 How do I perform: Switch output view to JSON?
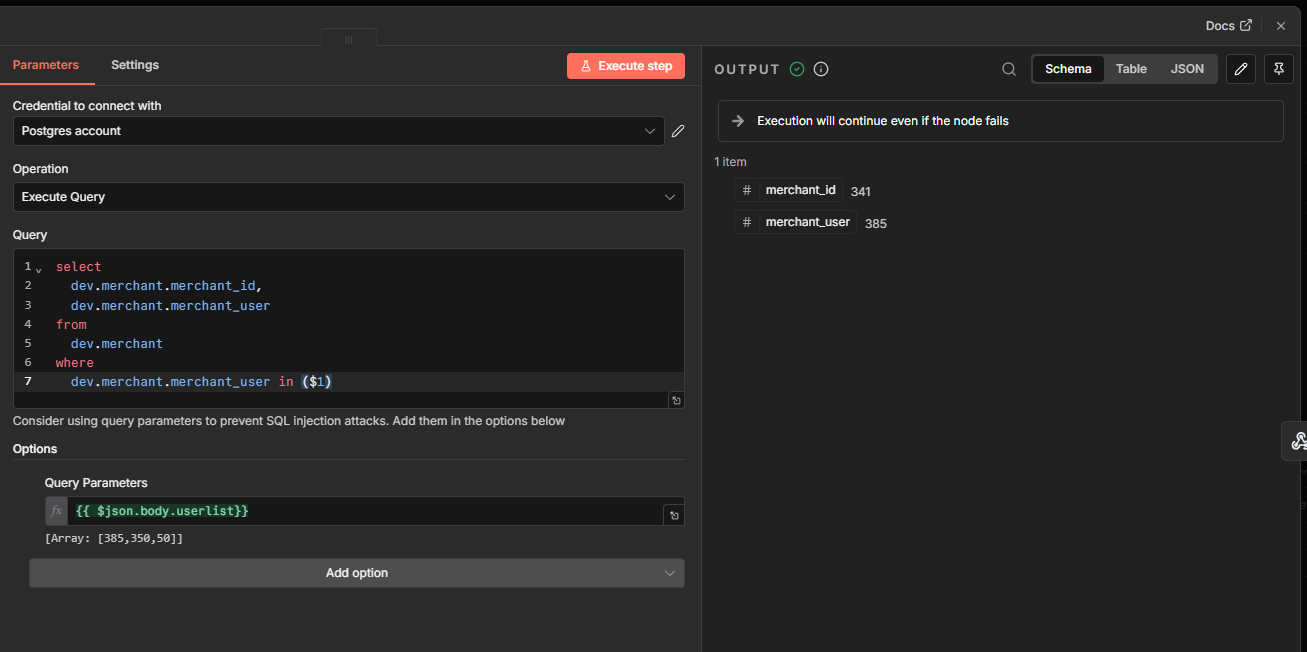1187,69
